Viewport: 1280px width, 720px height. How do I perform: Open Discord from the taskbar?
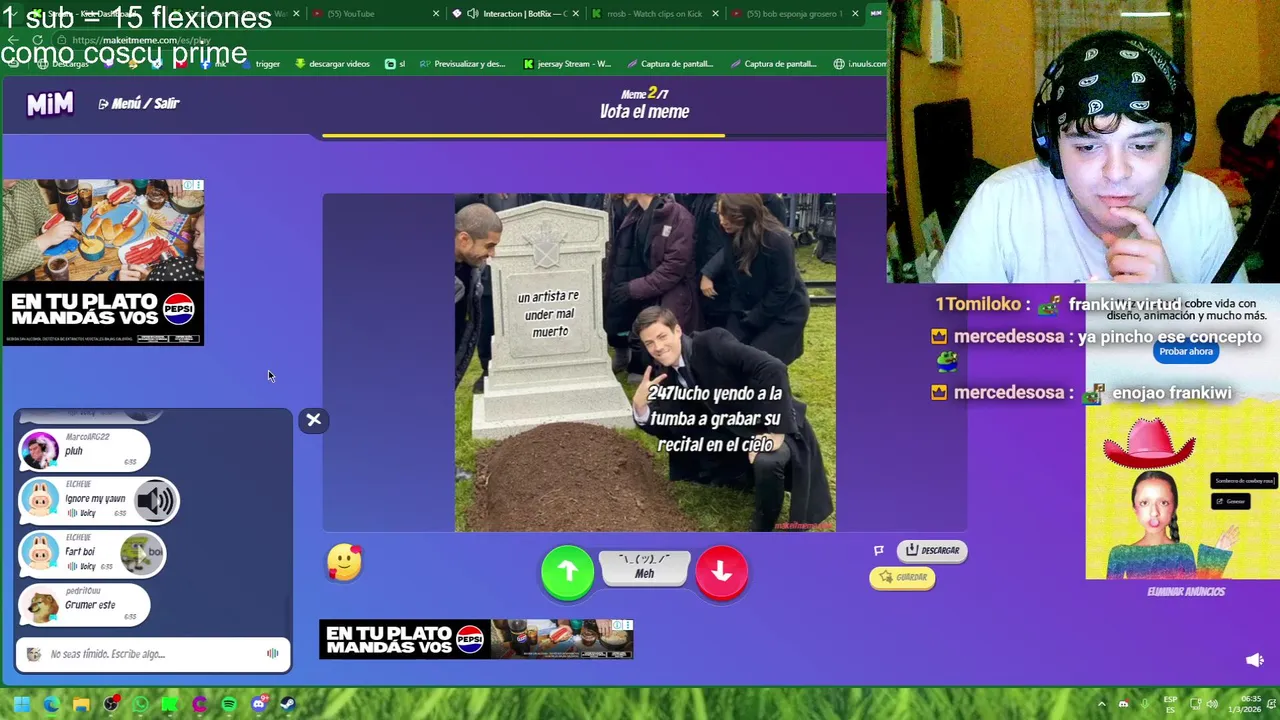[x=259, y=705]
